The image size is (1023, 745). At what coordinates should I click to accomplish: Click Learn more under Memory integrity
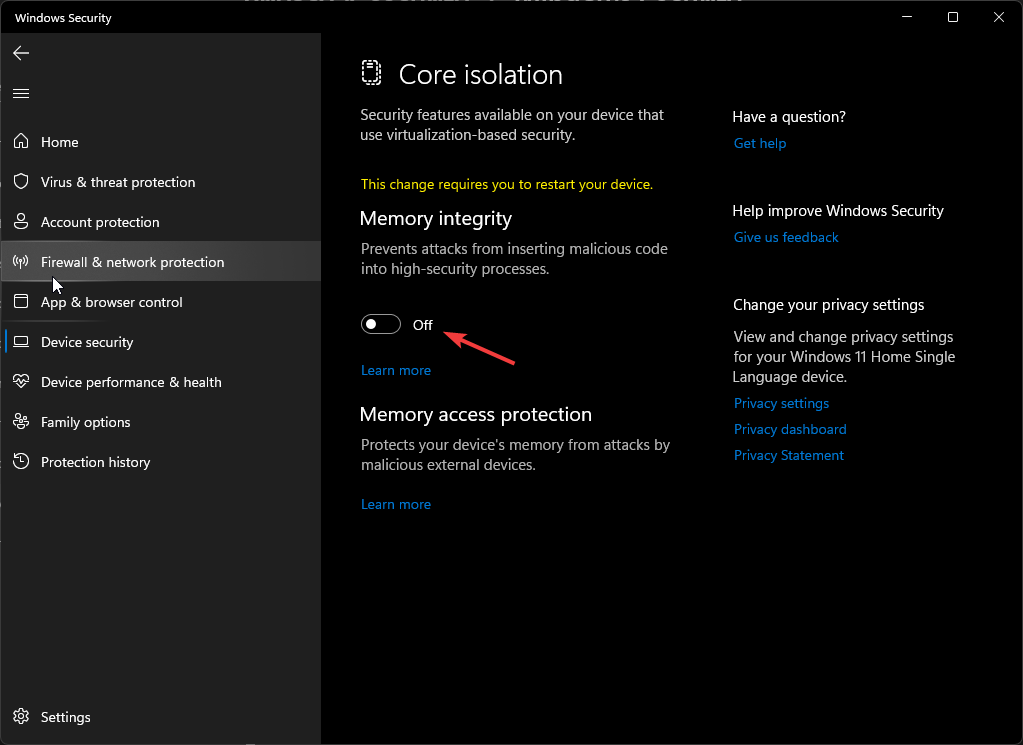[395, 370]
